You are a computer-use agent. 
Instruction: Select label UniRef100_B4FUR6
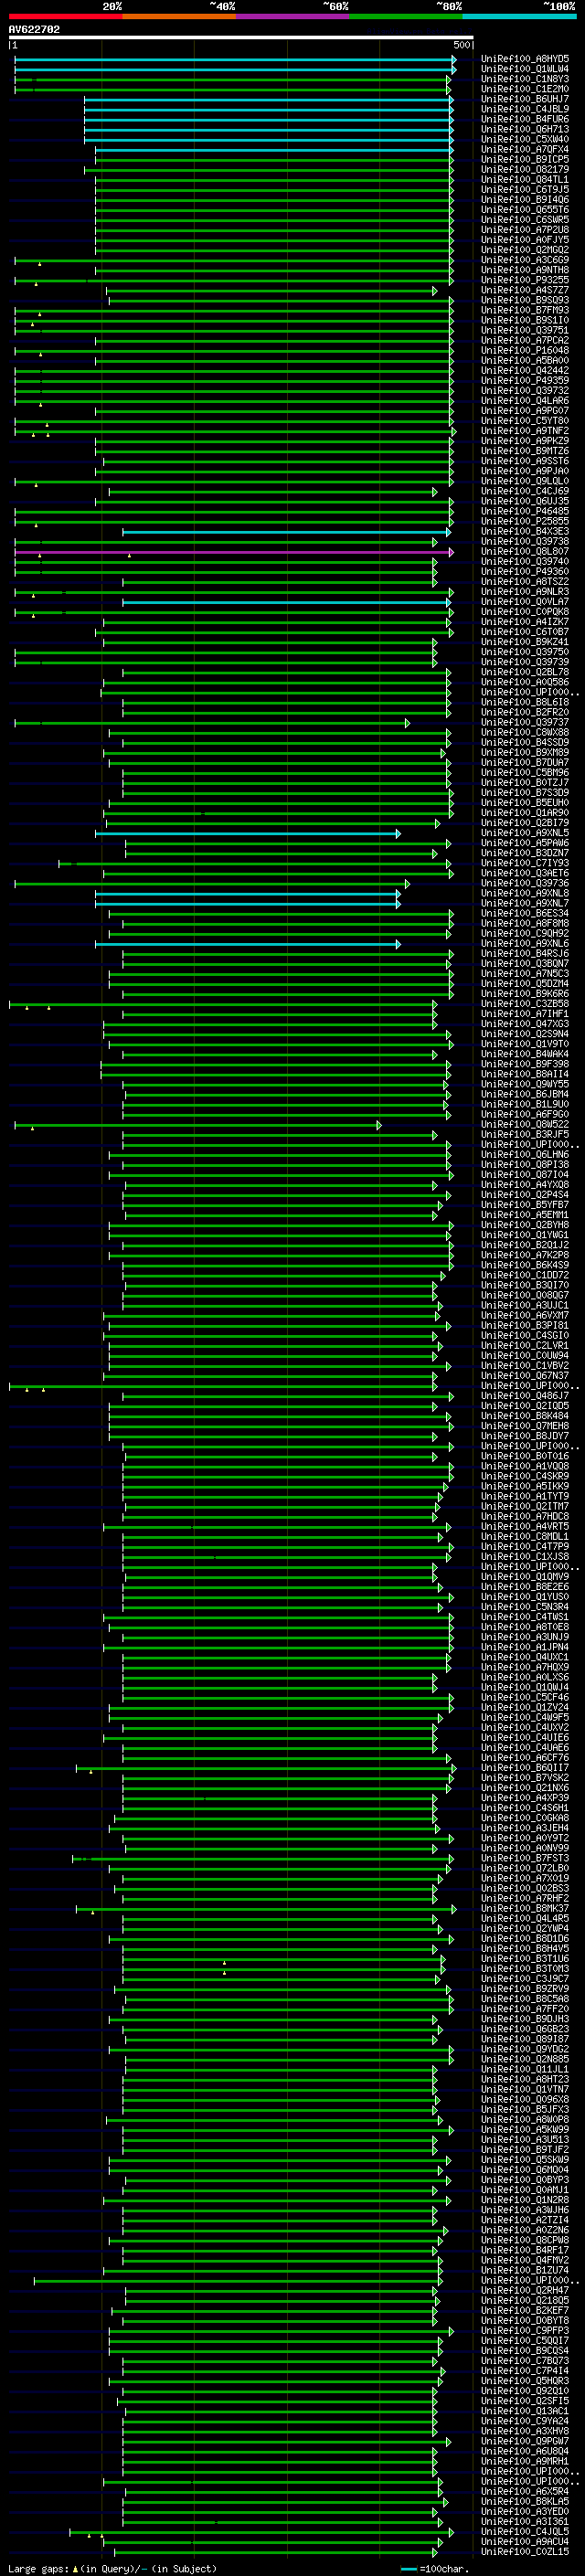(x=524, y=119)
